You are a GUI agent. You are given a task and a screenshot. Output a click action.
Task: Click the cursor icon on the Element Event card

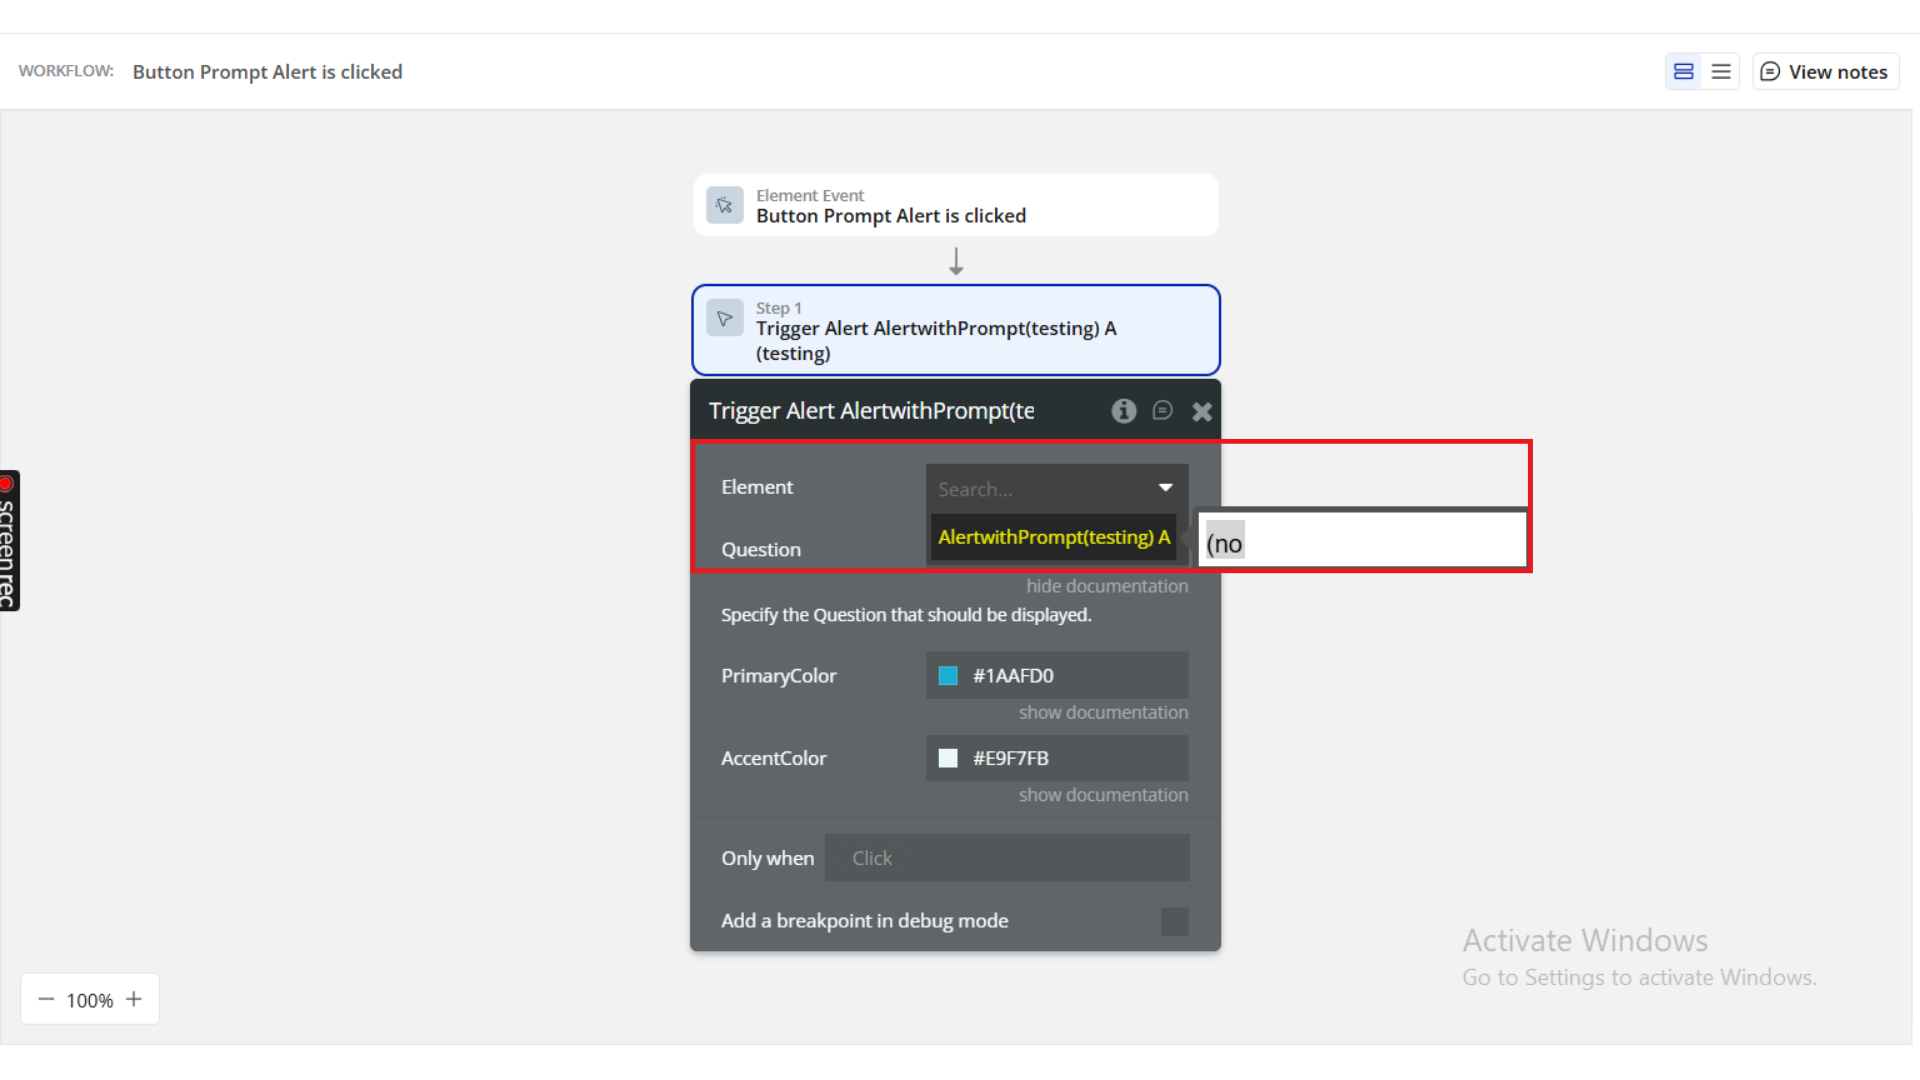coord(725,205)
